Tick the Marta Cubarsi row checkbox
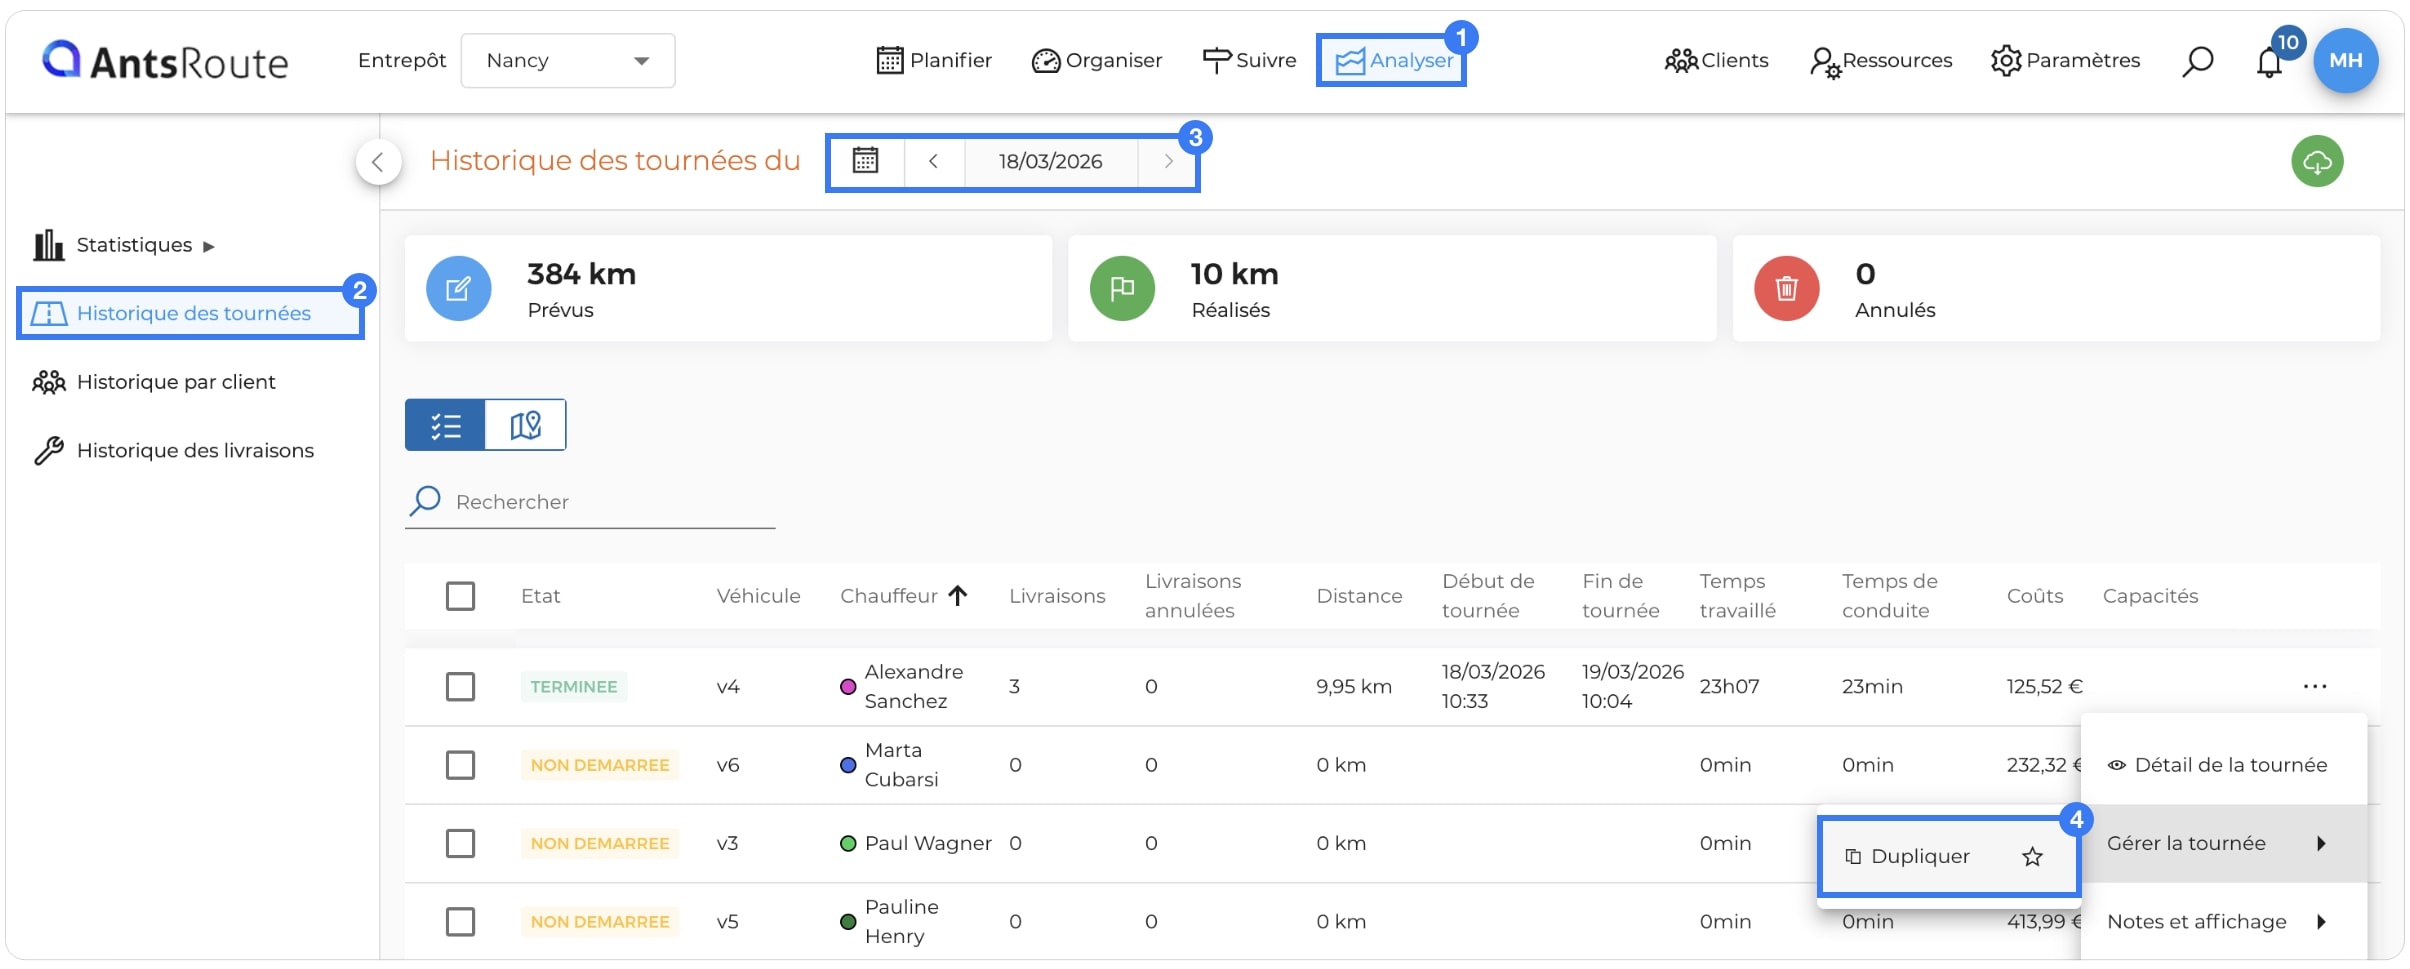 coord(460,765)
